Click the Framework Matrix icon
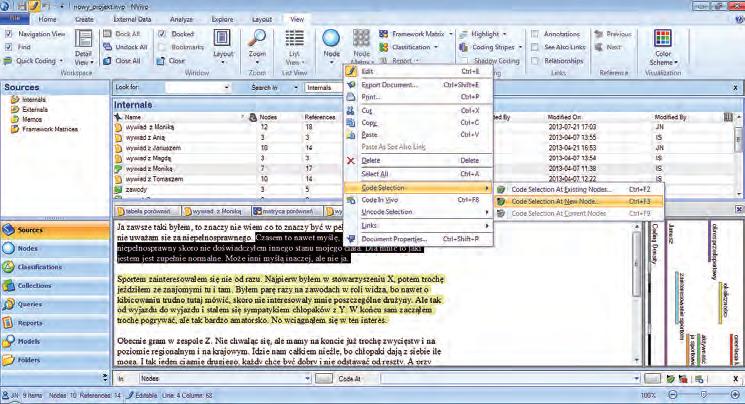Image resolution: width=745 pixels, height=404 pixels. (383, 34)
